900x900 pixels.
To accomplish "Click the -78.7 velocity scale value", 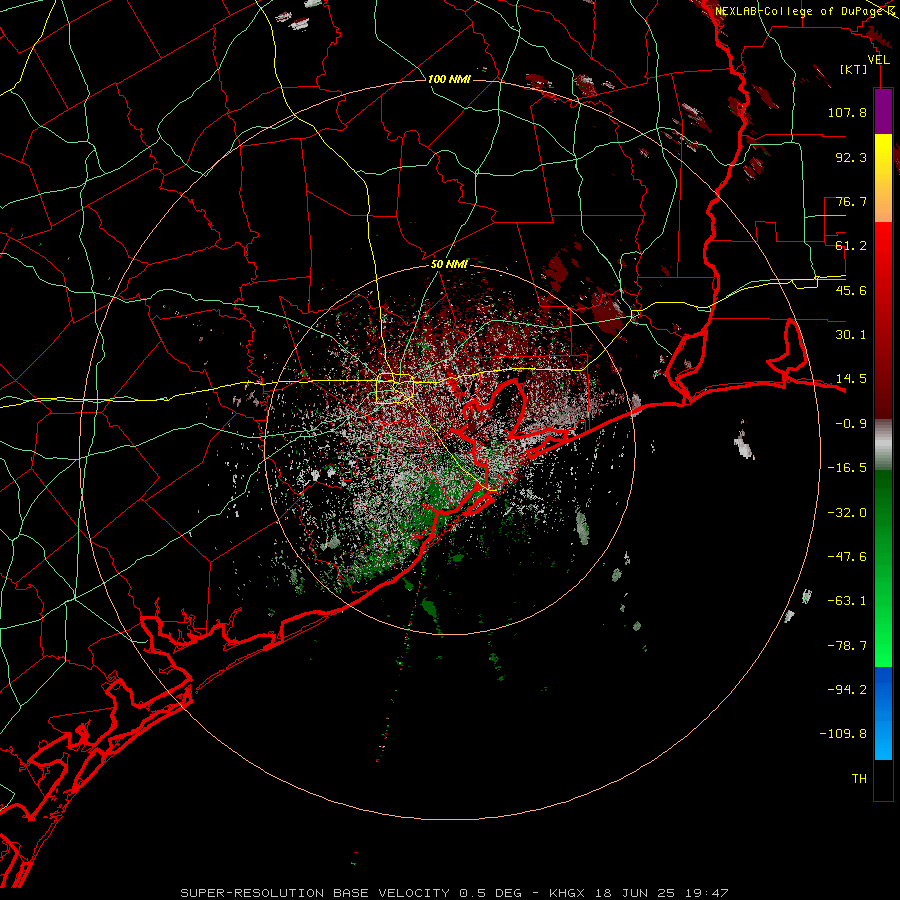I will point(847,646).
